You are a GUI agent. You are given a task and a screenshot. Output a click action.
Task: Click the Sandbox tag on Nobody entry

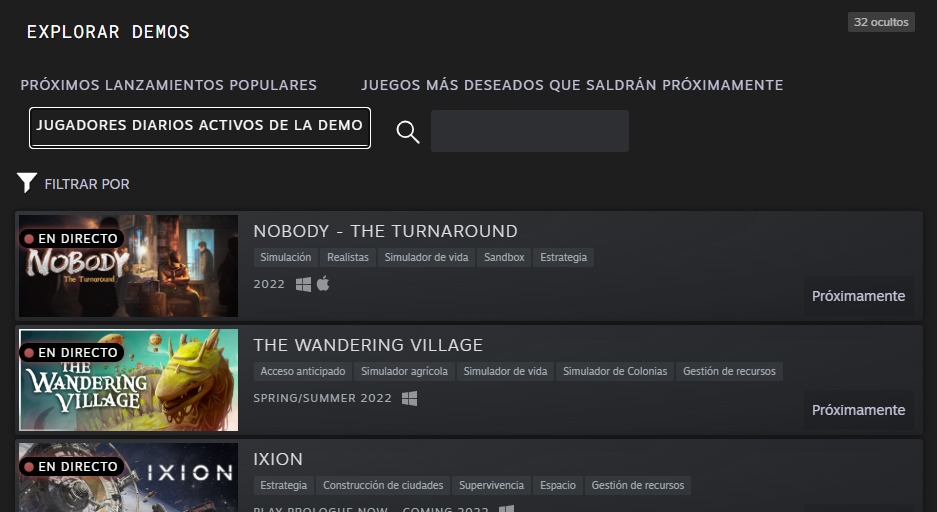[504, 257]
